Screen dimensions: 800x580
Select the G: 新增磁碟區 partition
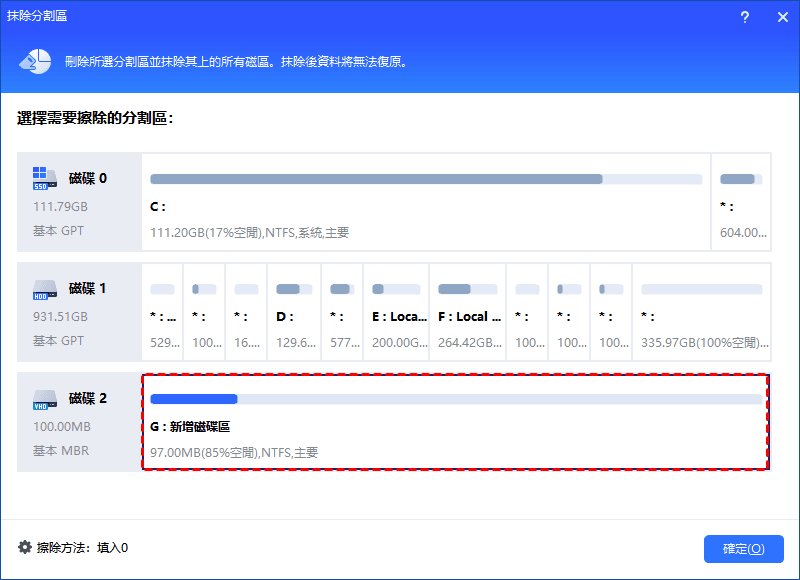(x=455, y=422)
